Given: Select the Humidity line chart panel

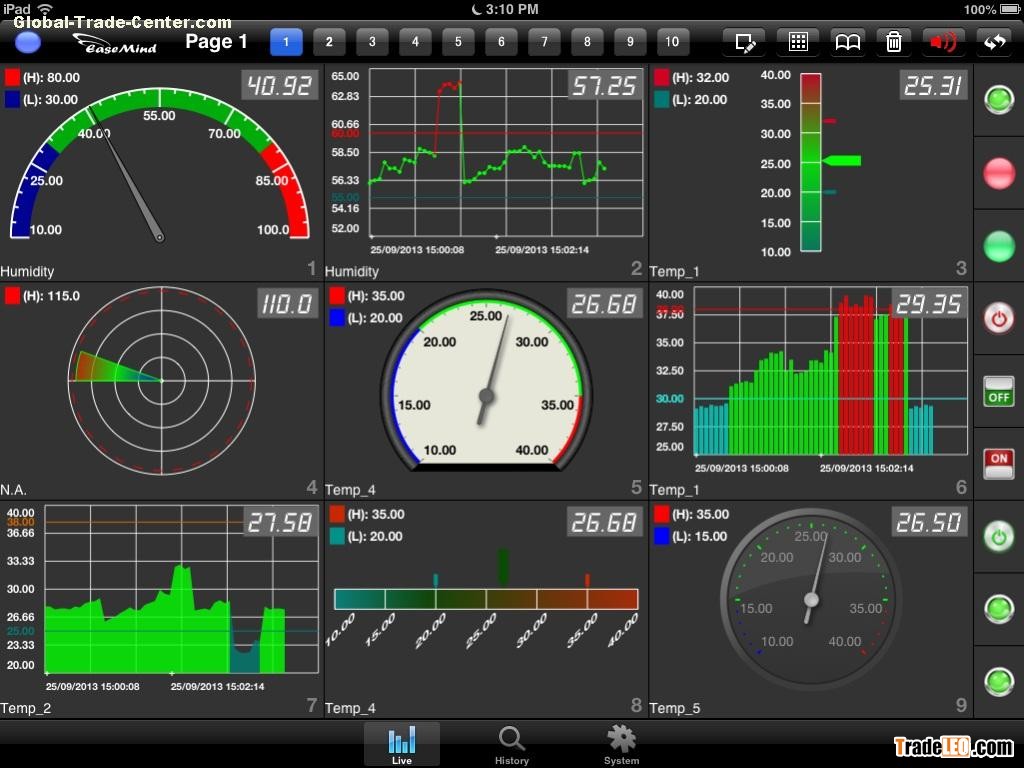Looking at the screenshot, I should tap(486, 172).
